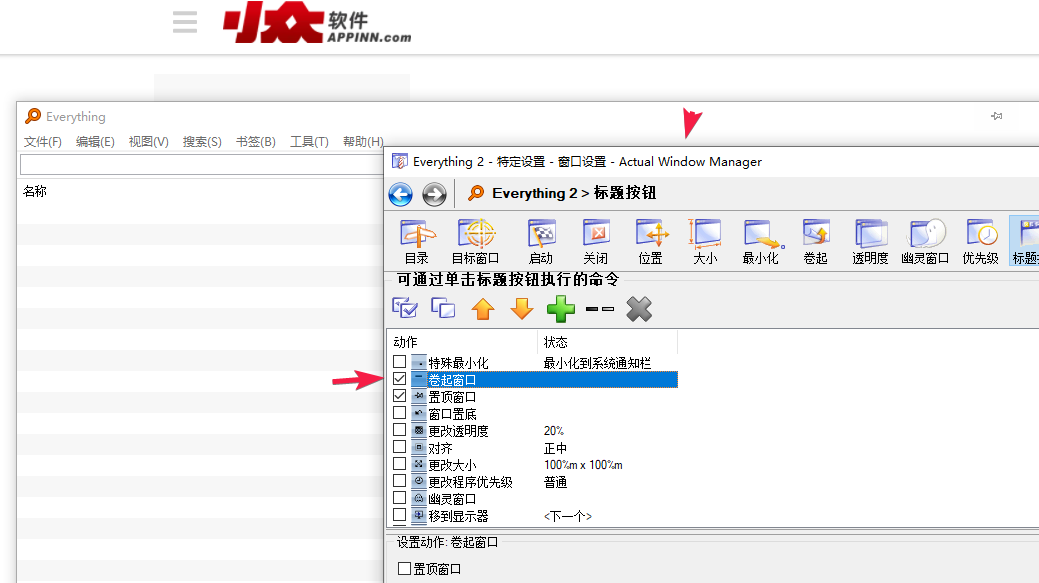Uncheck the 卷起窗口 checkbox in the list
Screen dimensions: 1039x583
pos(400,379)
